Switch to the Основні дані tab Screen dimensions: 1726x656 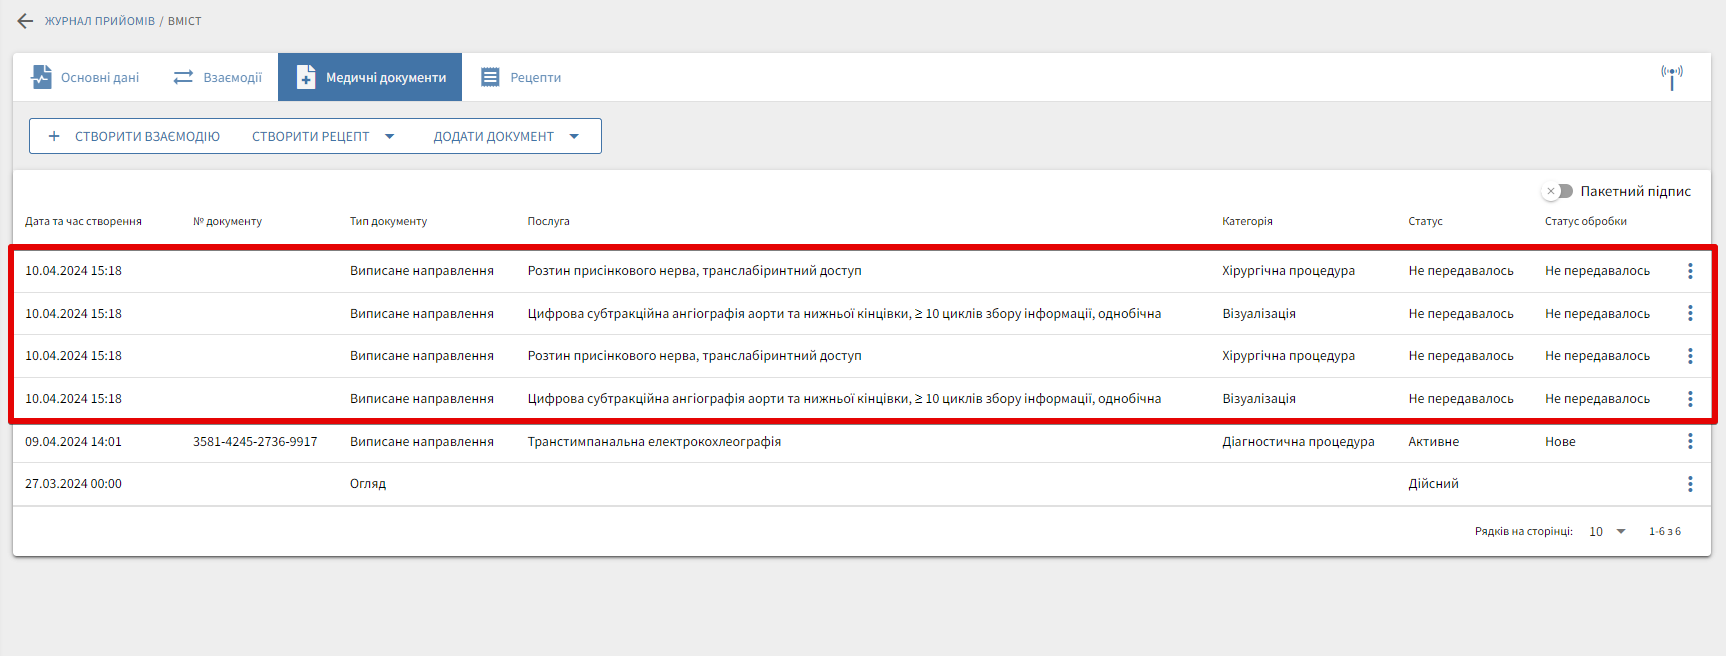(86, 77)
